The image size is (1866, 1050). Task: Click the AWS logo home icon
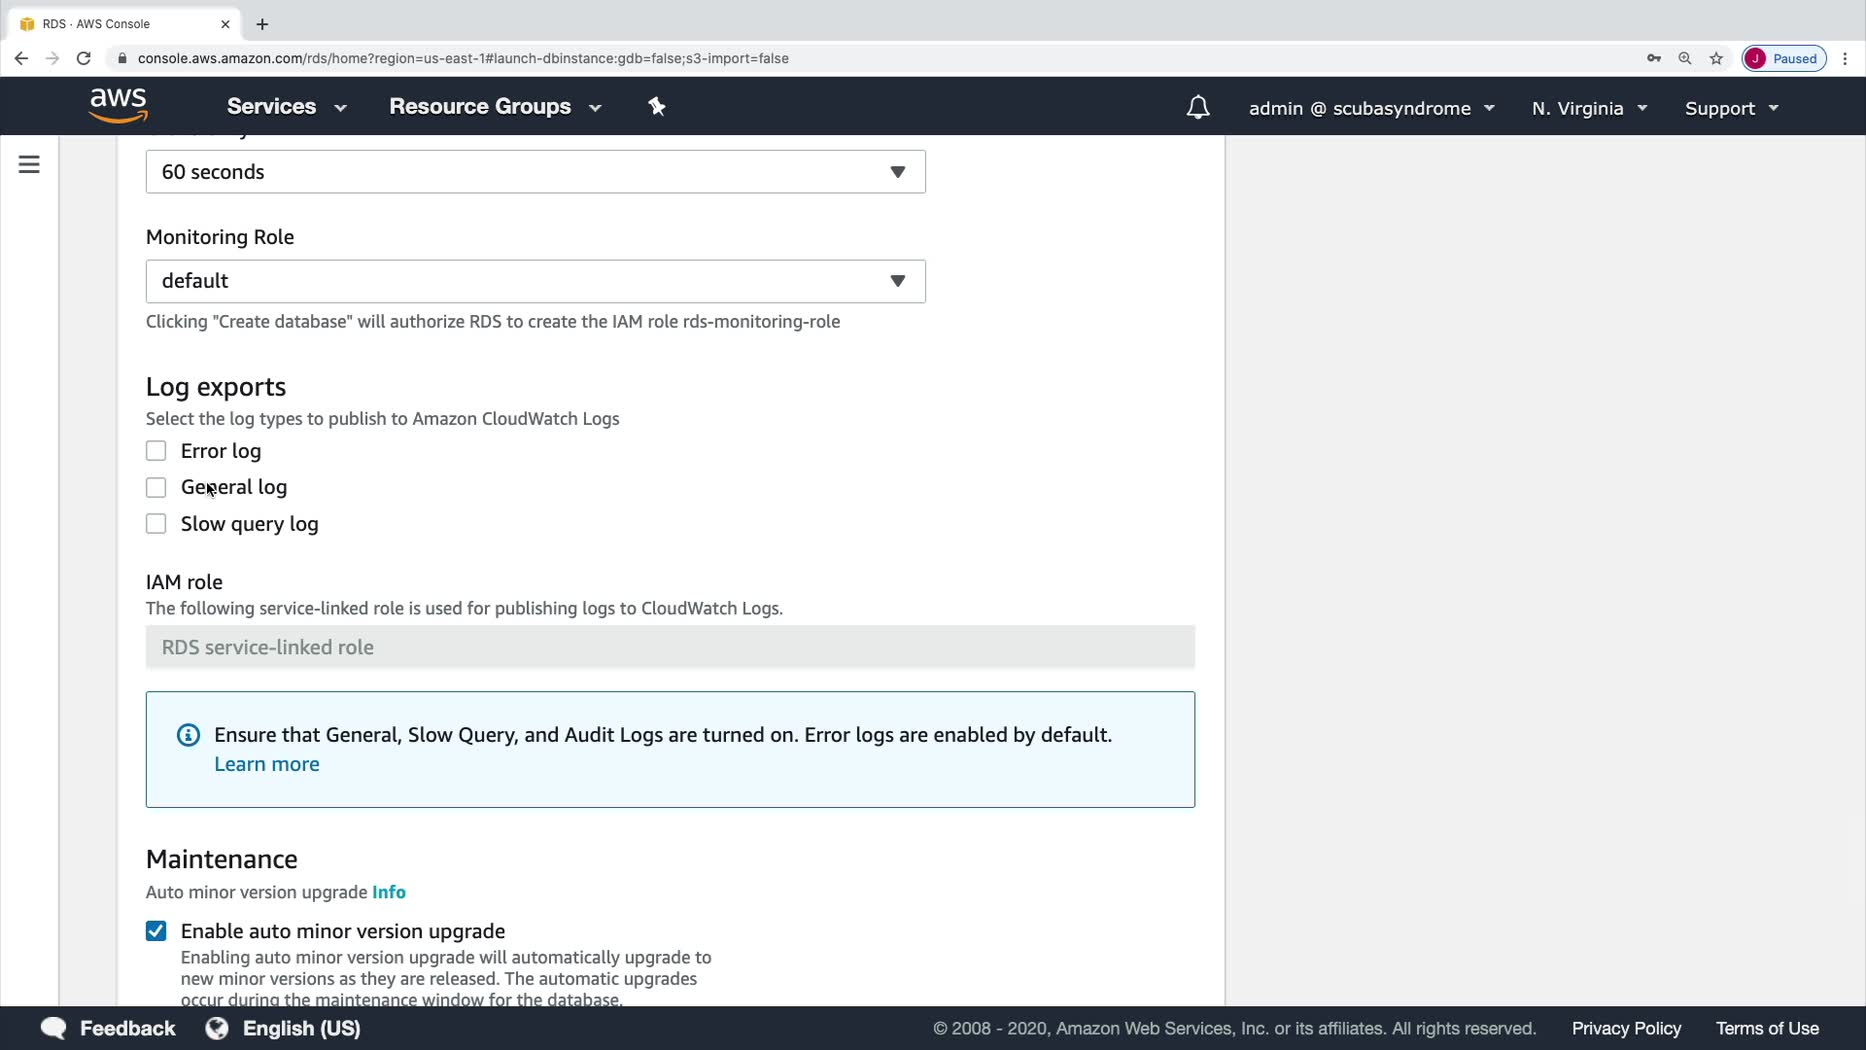coord(118,105)
